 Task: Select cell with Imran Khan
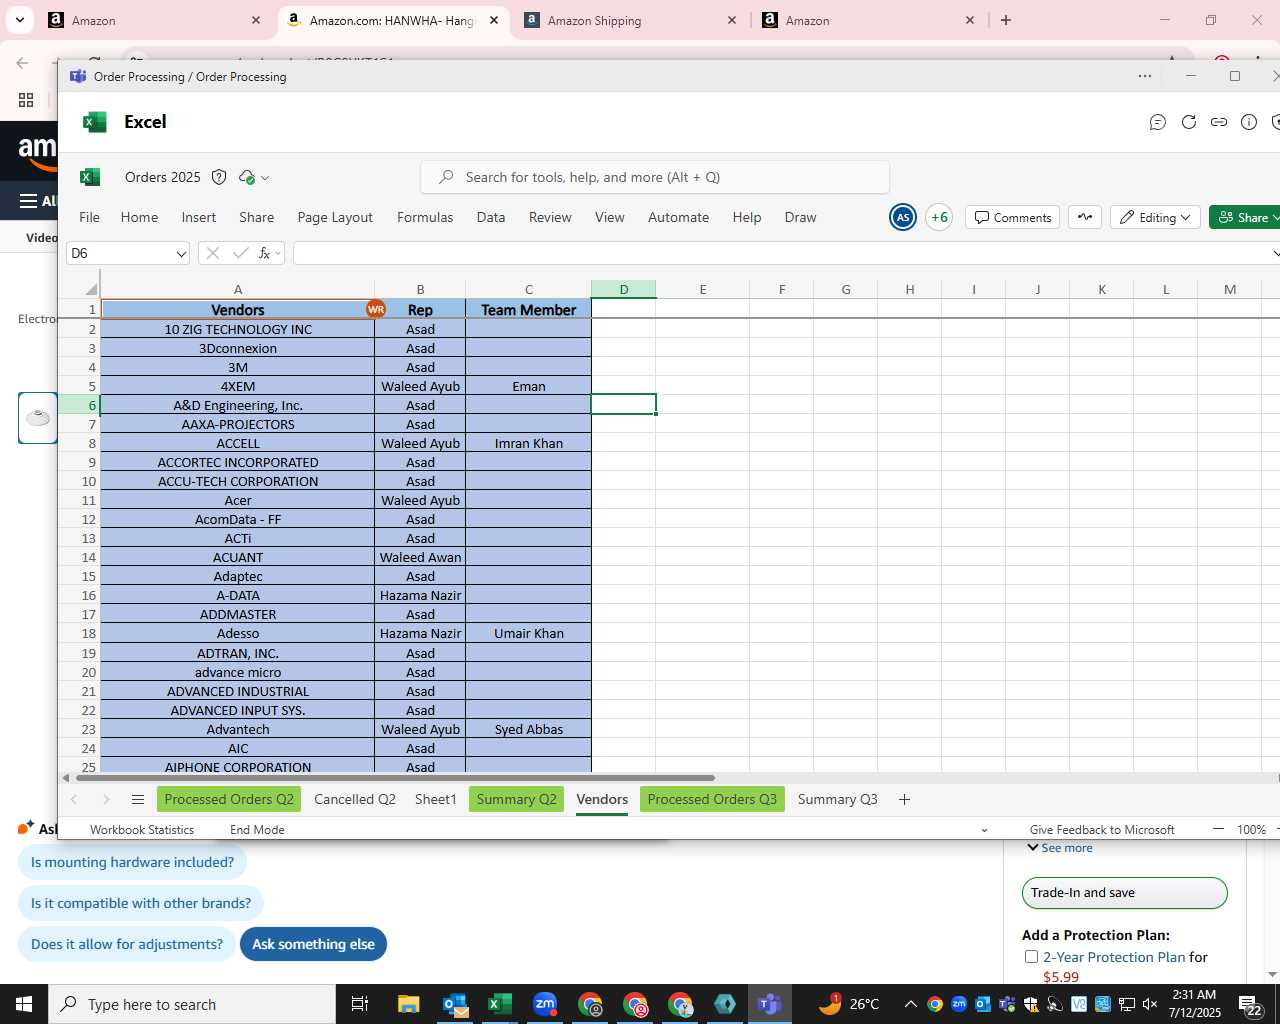[528, 443]
